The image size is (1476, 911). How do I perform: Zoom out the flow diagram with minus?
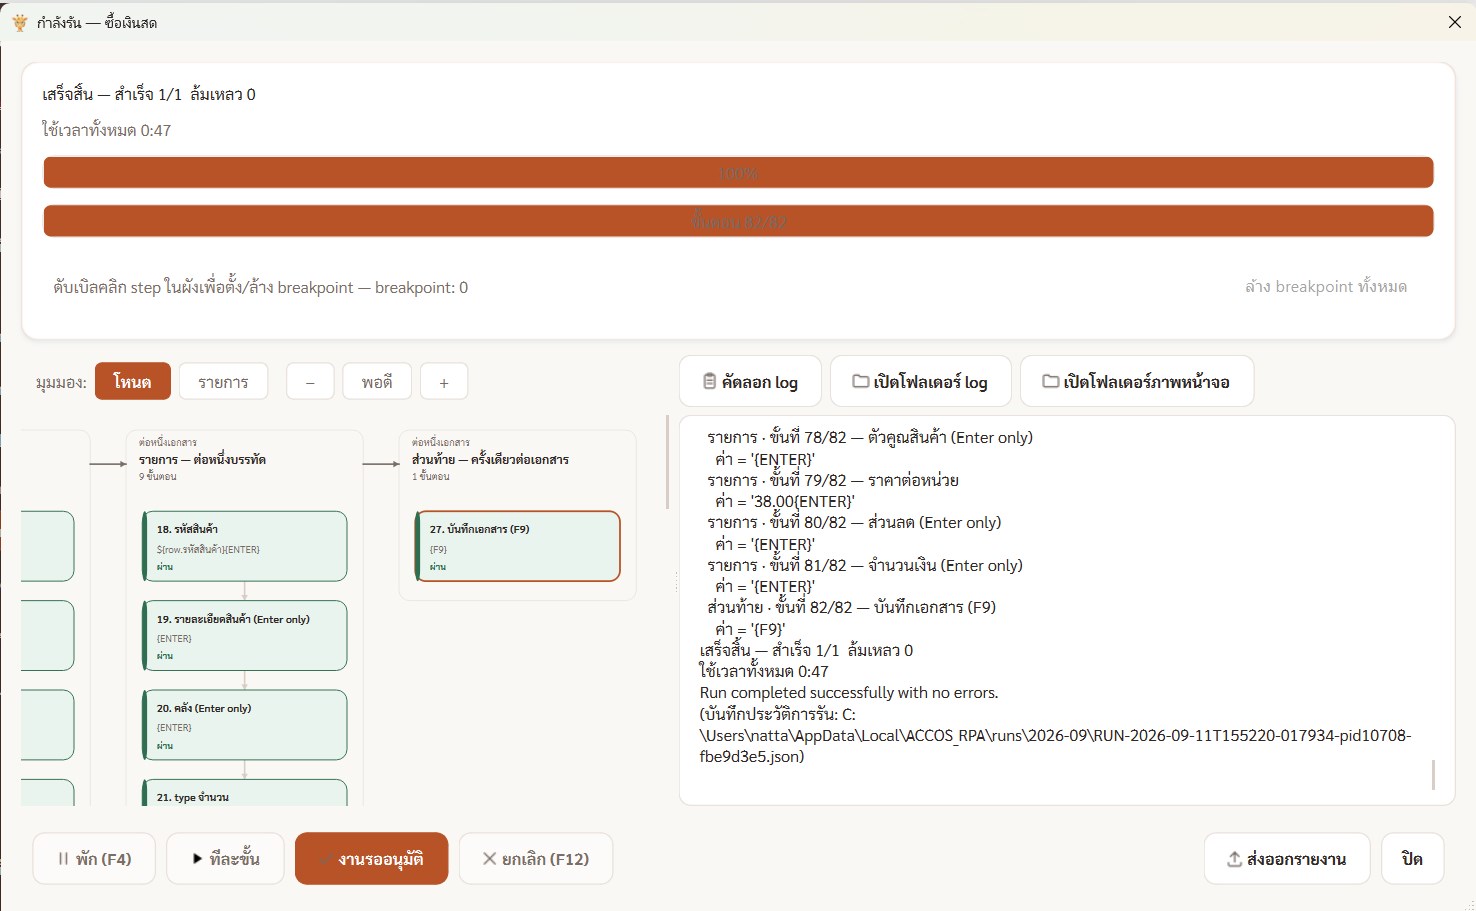(311, 381)
